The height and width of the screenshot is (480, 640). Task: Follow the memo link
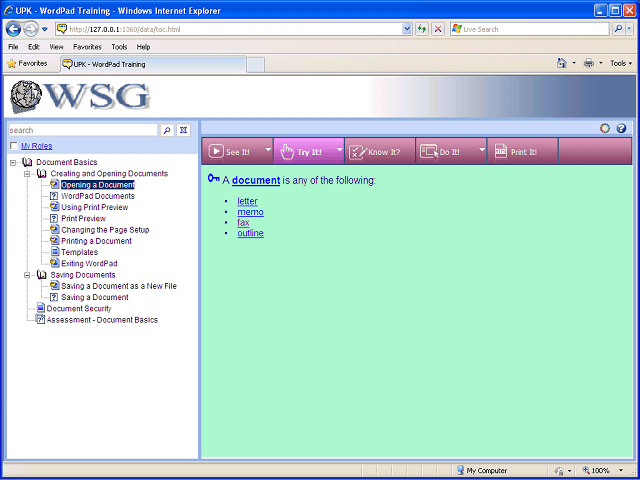[x=251, y=212]
